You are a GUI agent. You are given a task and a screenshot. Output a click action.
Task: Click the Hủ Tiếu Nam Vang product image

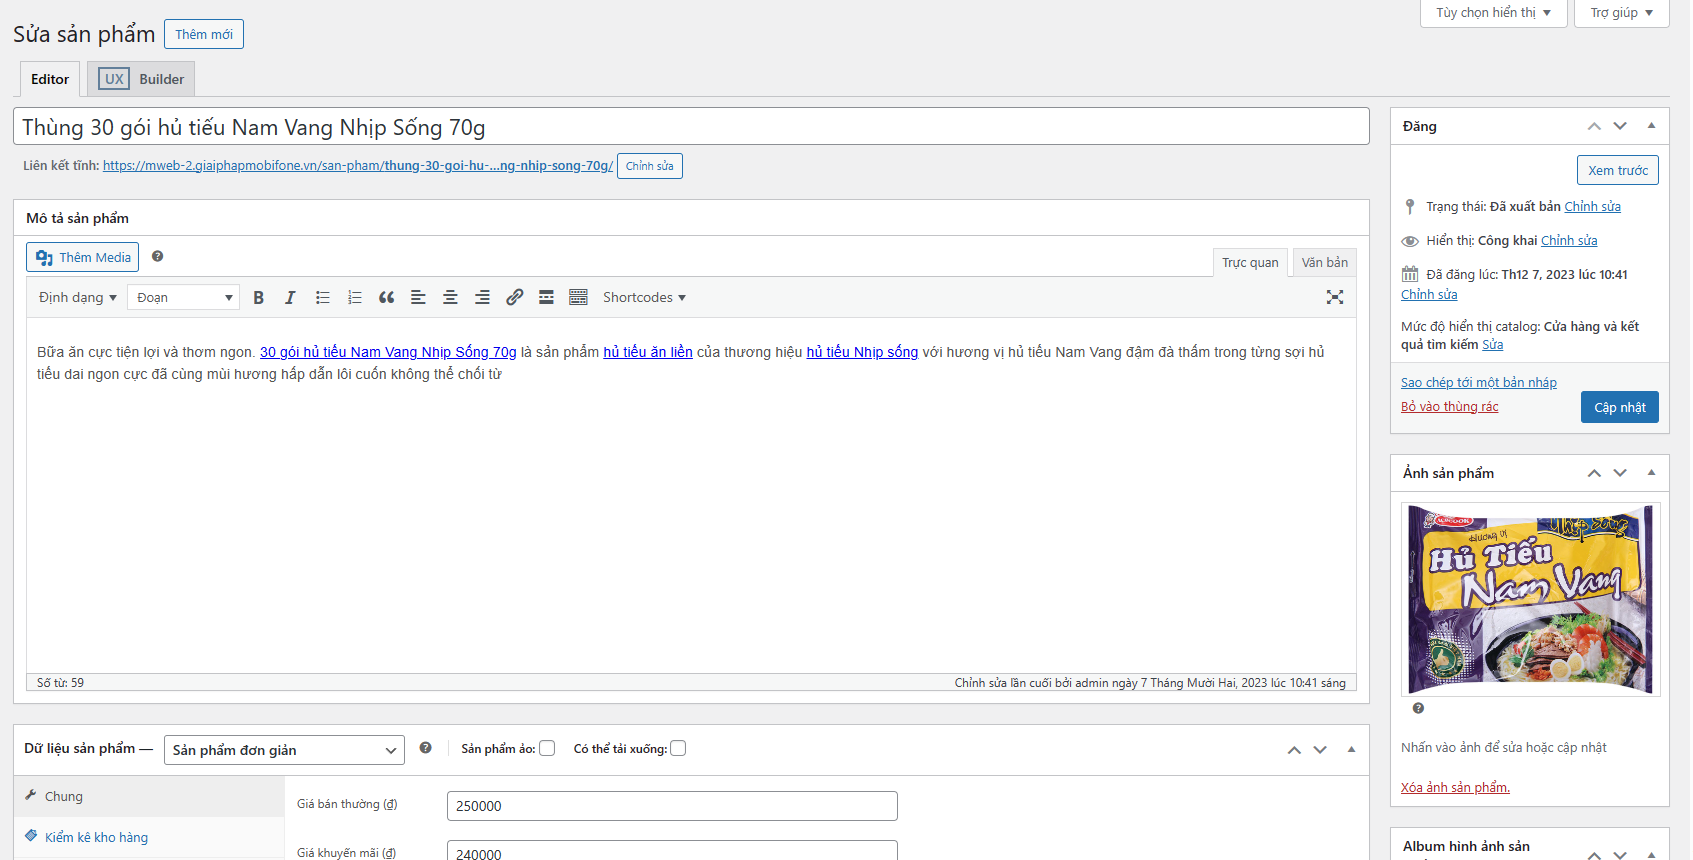tap(1530, 599)
